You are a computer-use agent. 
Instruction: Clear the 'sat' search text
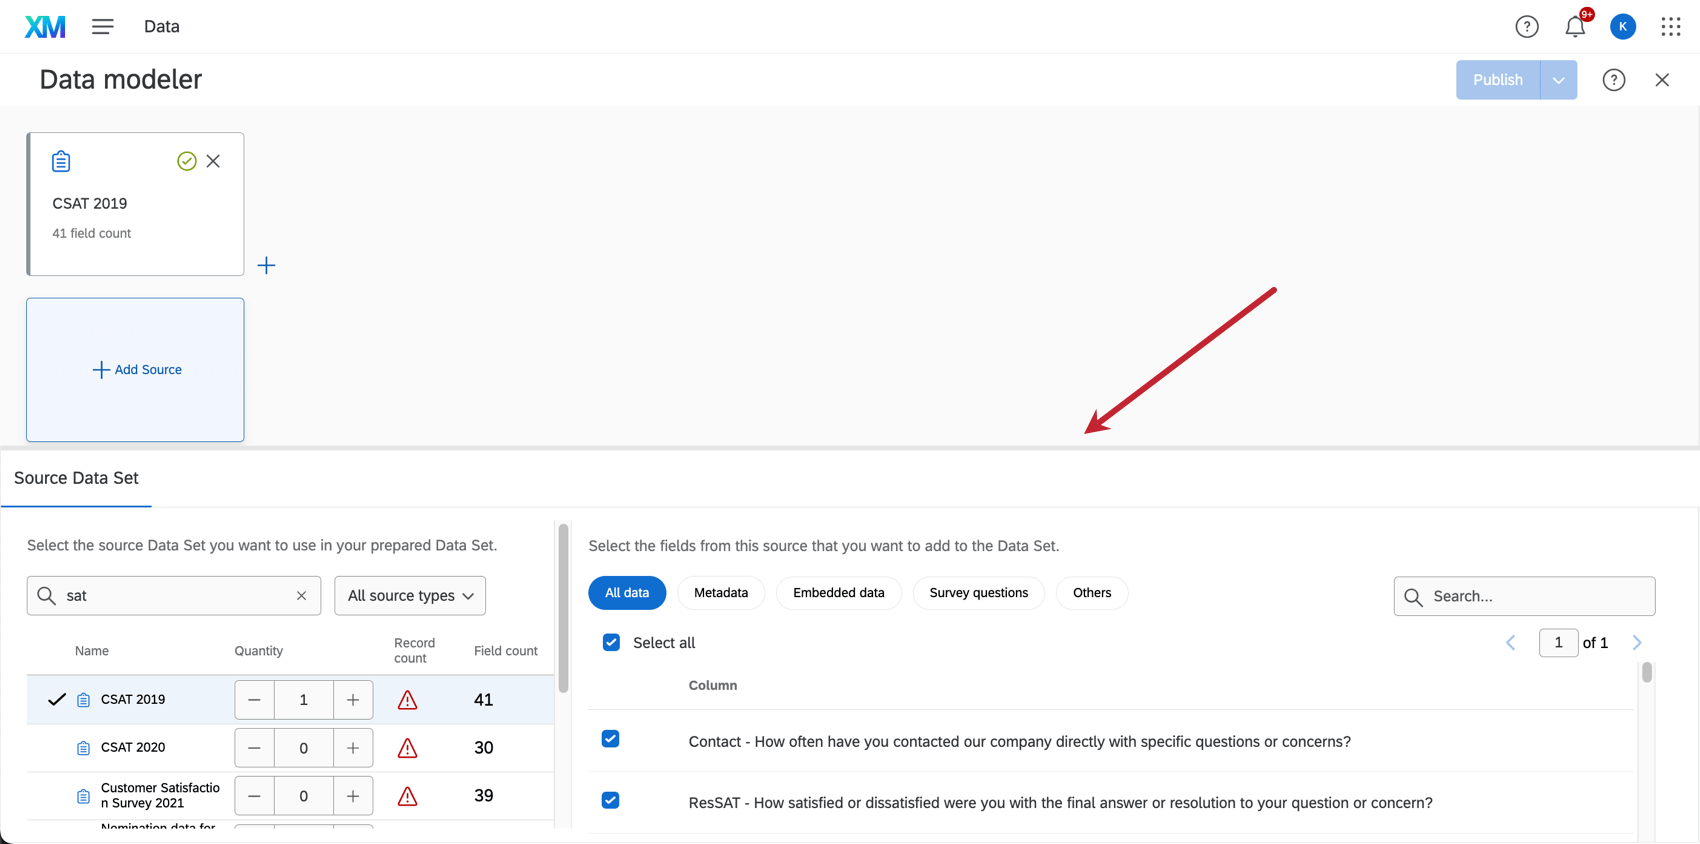[301, 596]
